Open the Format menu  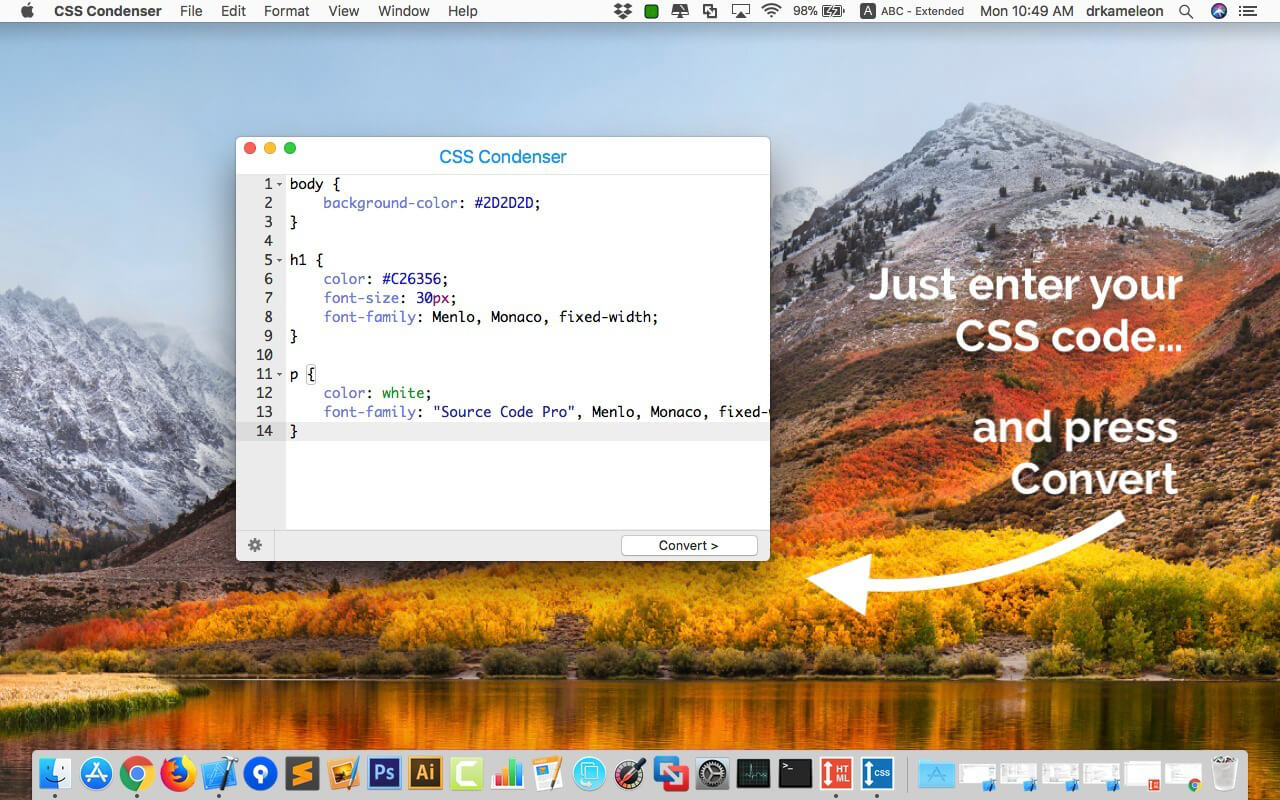pyautogui.click(x=287, y=11)
